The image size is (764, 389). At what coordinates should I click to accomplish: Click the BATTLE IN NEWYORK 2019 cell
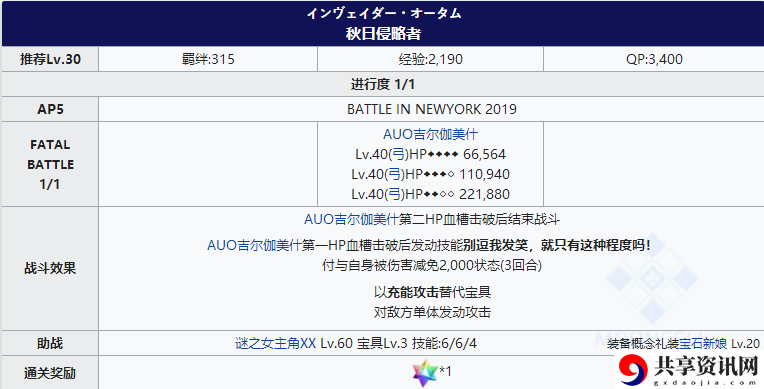coord(431,109)
